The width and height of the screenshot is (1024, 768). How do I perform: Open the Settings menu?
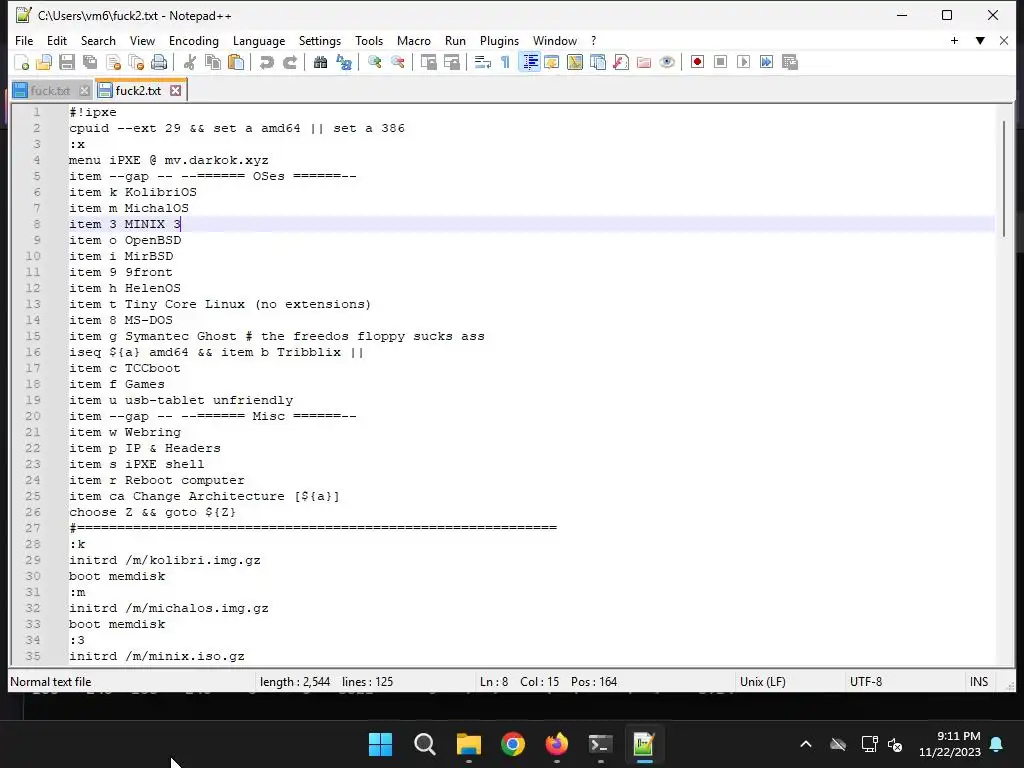319,40
